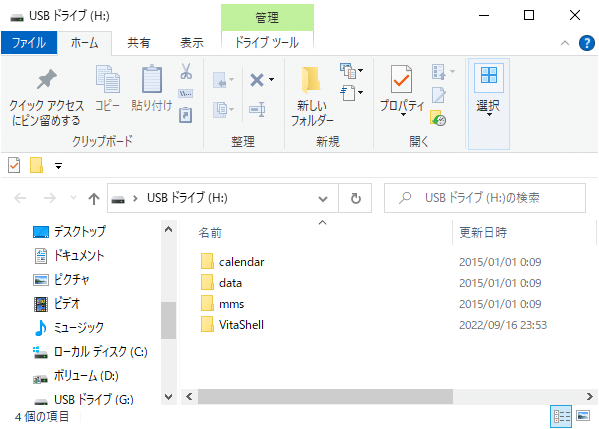Viewport: 599px width, 429px height.
Task: Click the Edit file icon
Action: (x=439, y=95)
